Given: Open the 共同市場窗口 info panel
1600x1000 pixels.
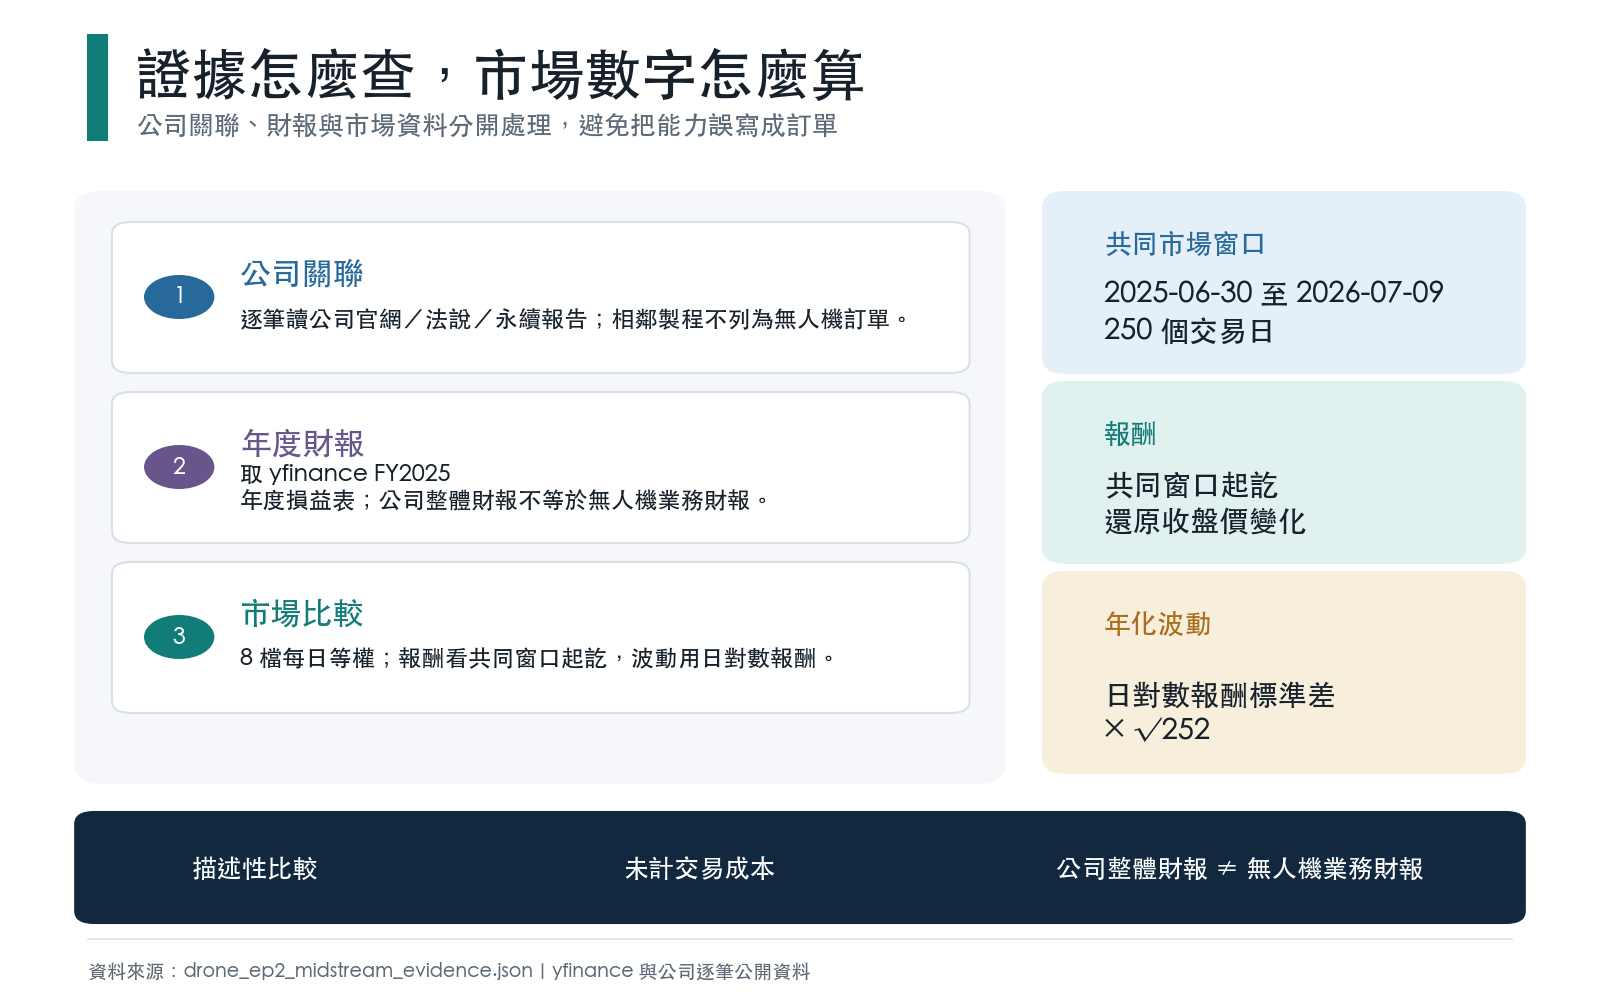Looking at the screenshot, I should pyautogui.click(x=1284, y=283).
